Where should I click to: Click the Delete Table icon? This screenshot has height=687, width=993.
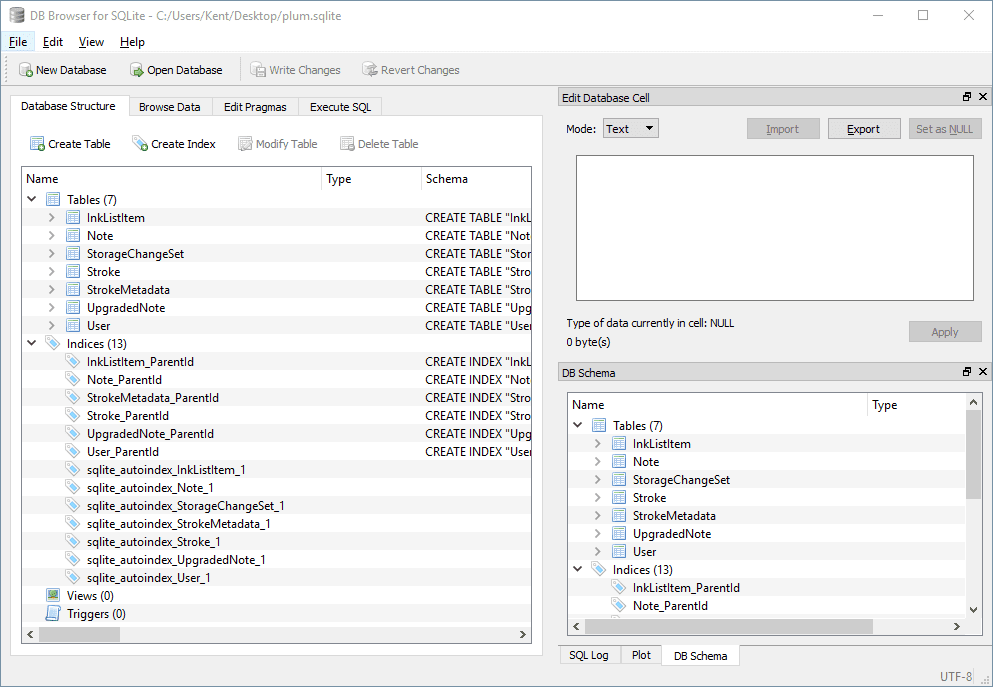[347, 144]
